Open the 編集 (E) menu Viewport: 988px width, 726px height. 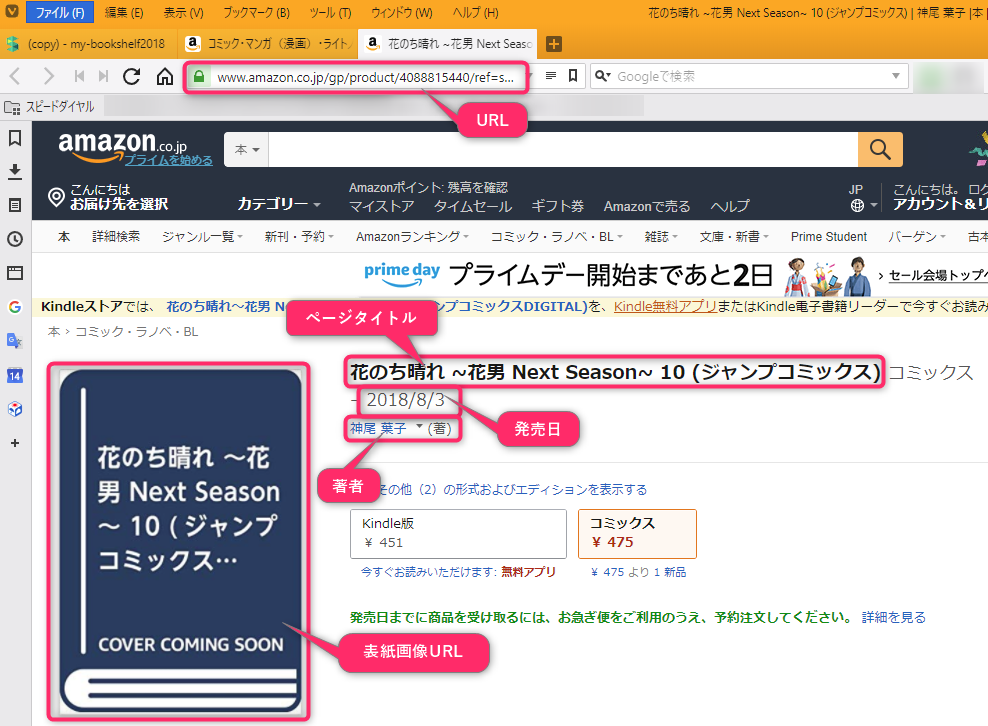124,12
